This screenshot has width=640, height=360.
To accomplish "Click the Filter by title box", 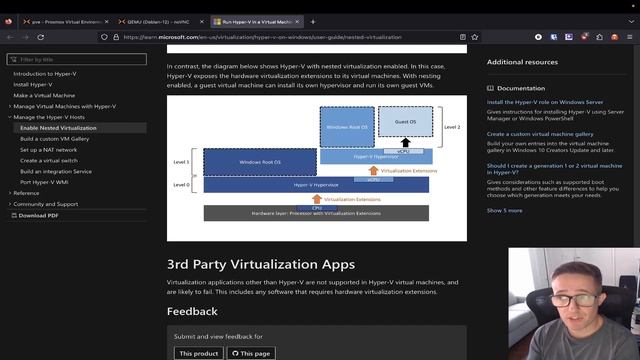I will 77,59.
